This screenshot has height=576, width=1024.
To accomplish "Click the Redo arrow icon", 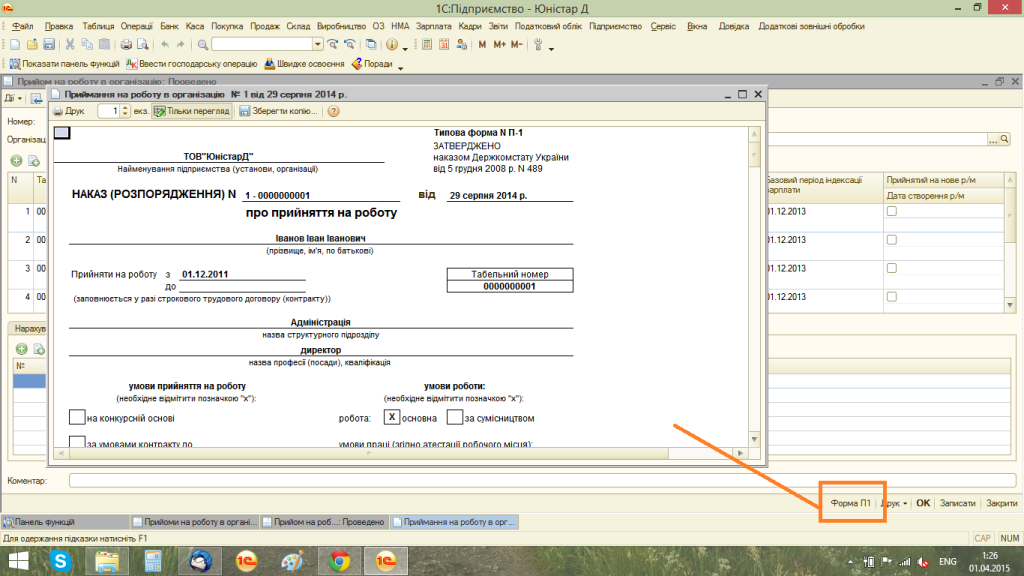I will (180, 44).
